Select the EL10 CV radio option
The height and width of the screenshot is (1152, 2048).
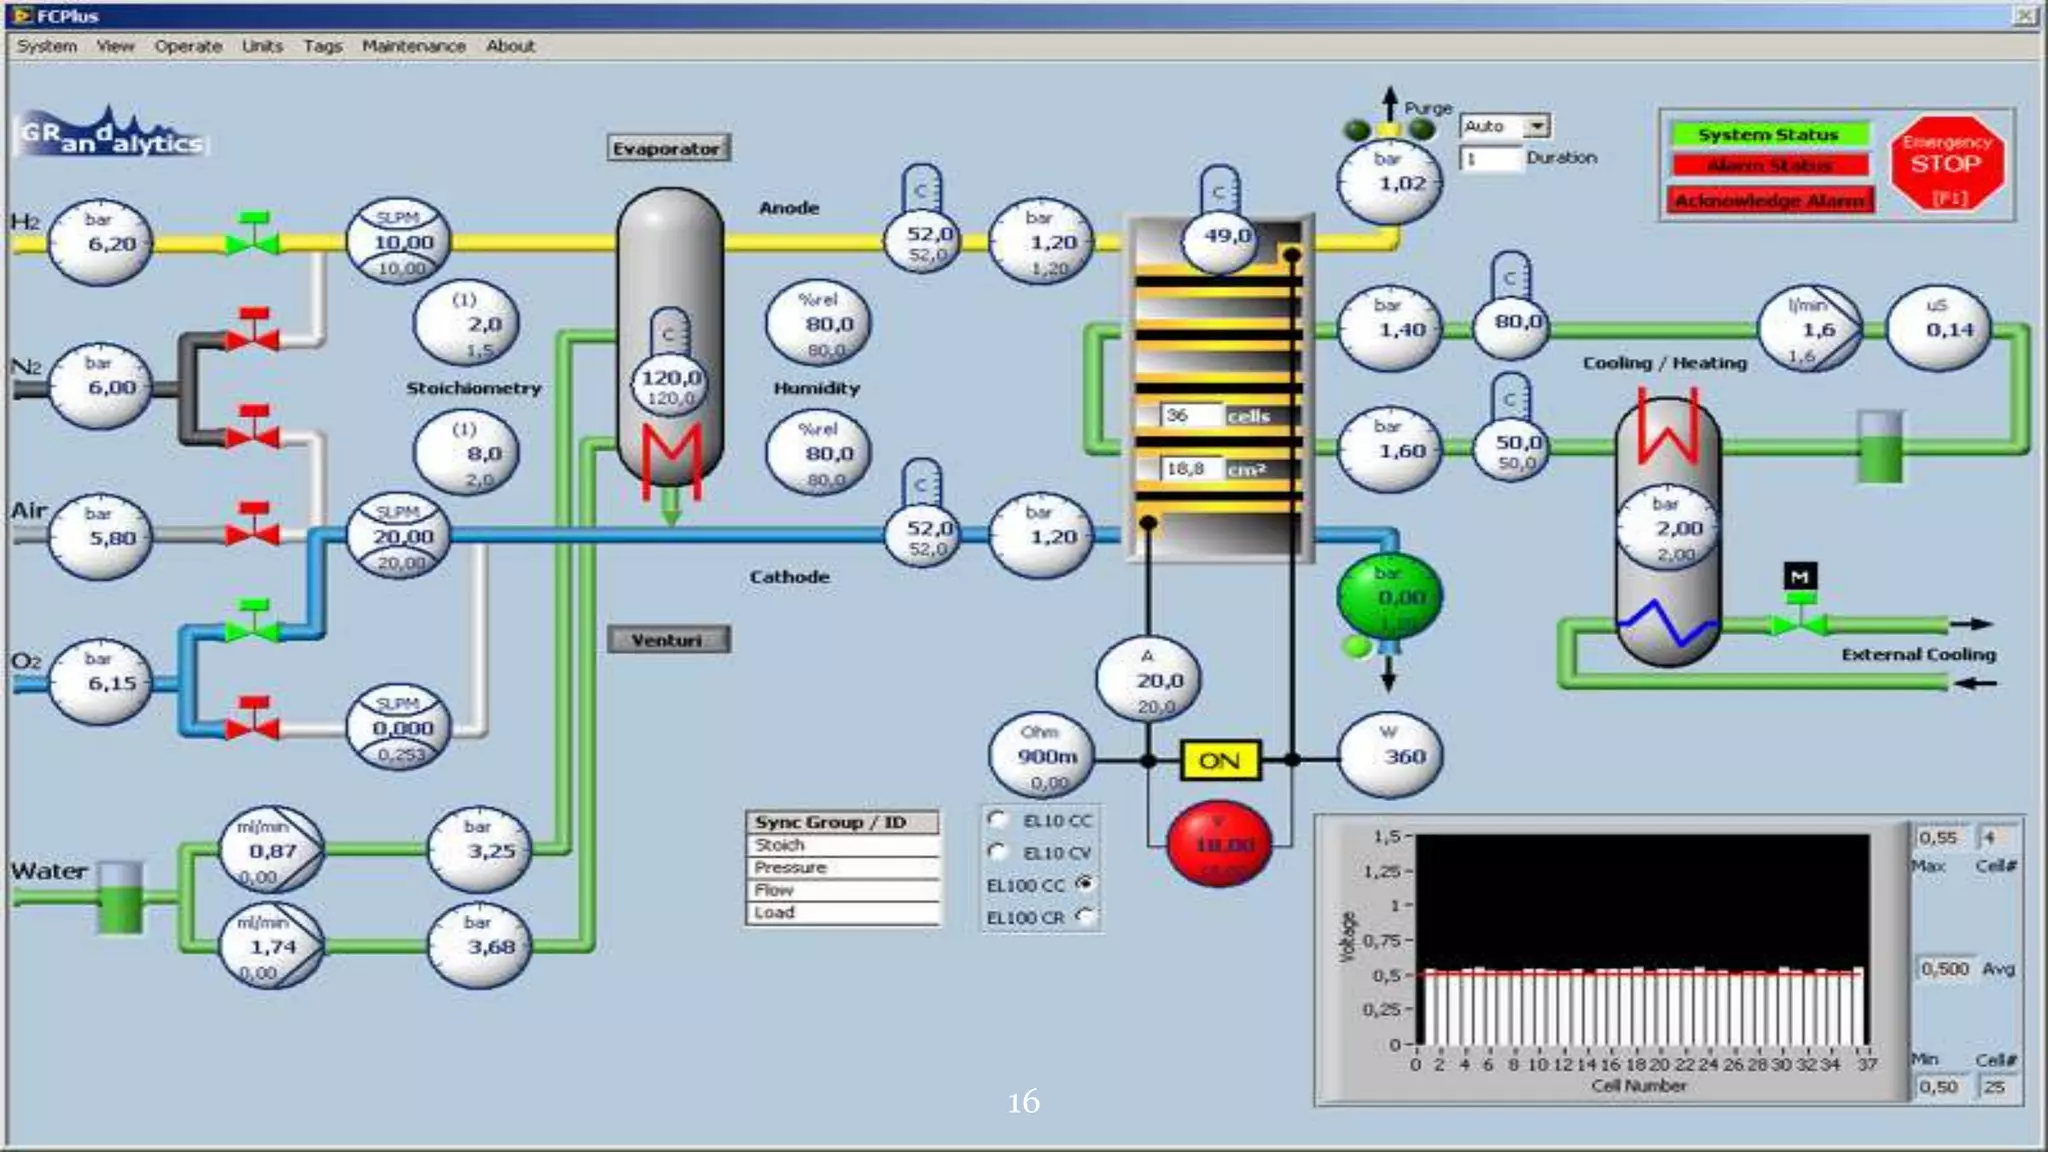[997, 852]
